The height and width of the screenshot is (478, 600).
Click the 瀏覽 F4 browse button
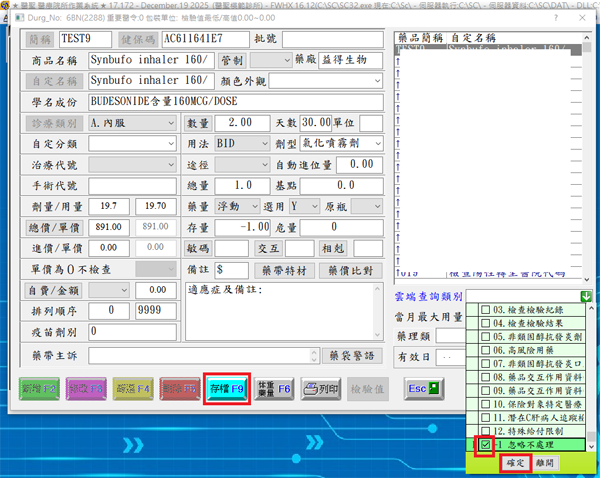(133, 387)
